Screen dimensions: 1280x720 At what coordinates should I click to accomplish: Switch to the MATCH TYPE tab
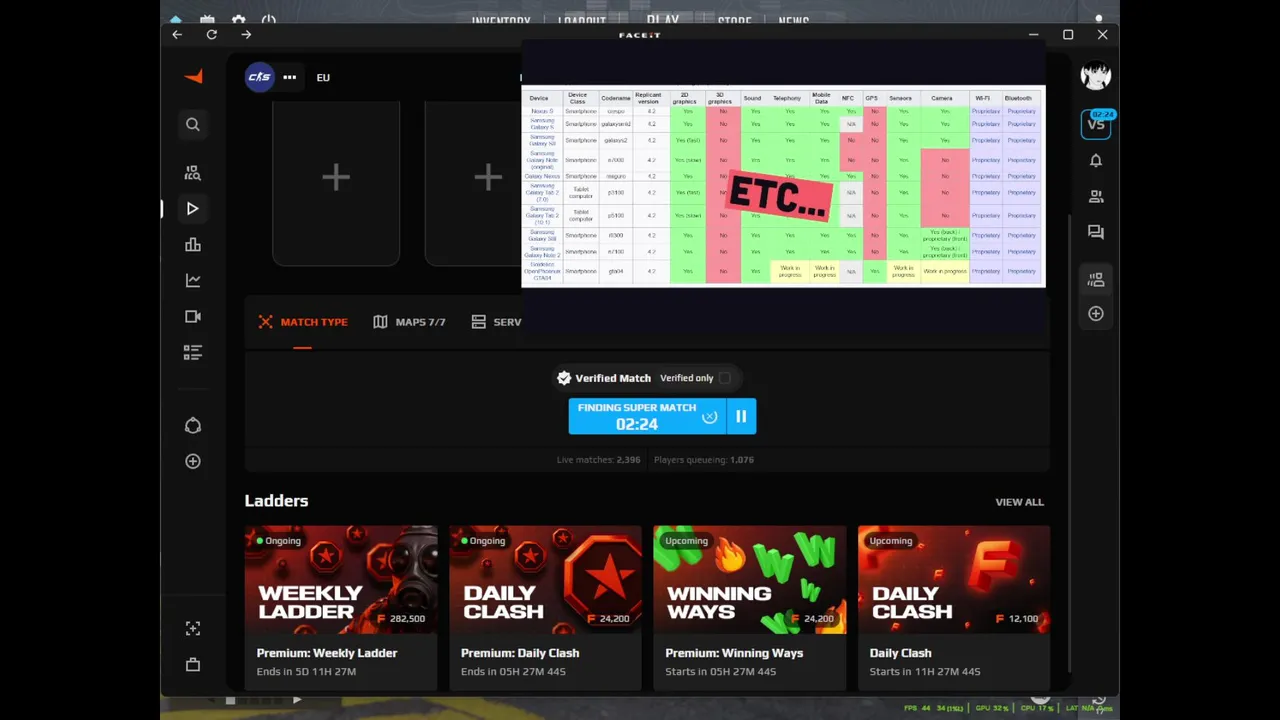(x=303, y=322)
